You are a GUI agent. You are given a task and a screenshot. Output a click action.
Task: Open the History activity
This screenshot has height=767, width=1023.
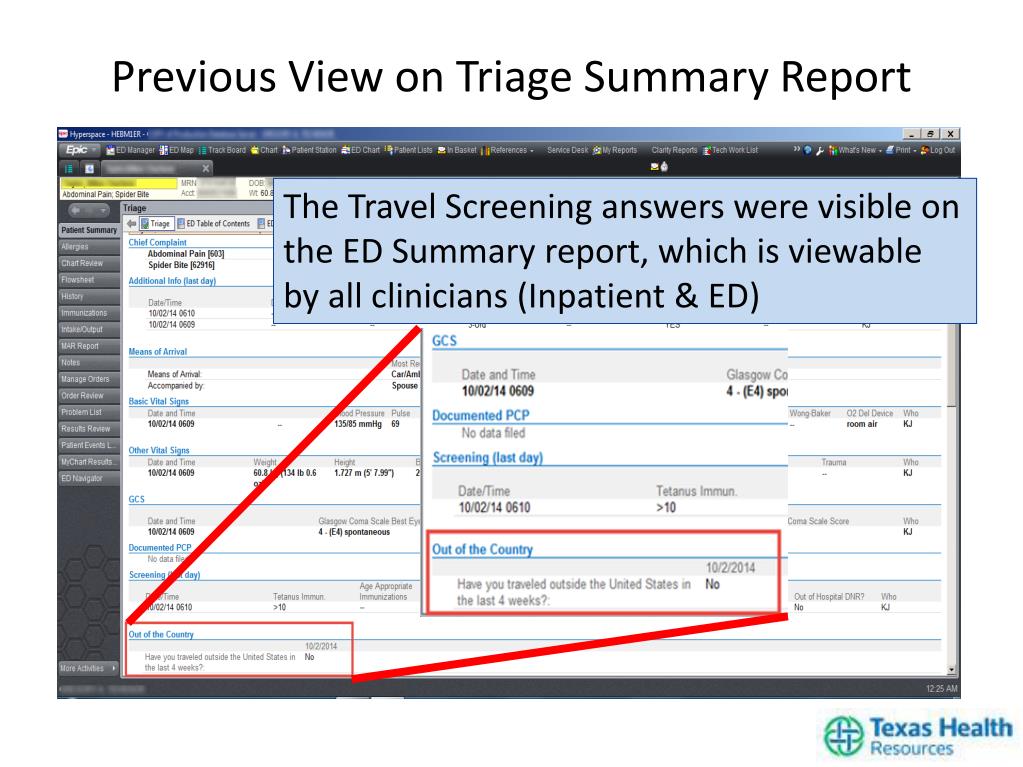click(x=89, y=296)
